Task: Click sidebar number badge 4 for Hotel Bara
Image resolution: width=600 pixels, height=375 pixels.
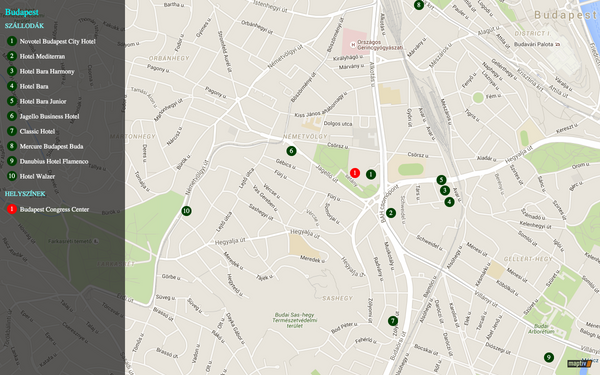Action: coord(12,86)
